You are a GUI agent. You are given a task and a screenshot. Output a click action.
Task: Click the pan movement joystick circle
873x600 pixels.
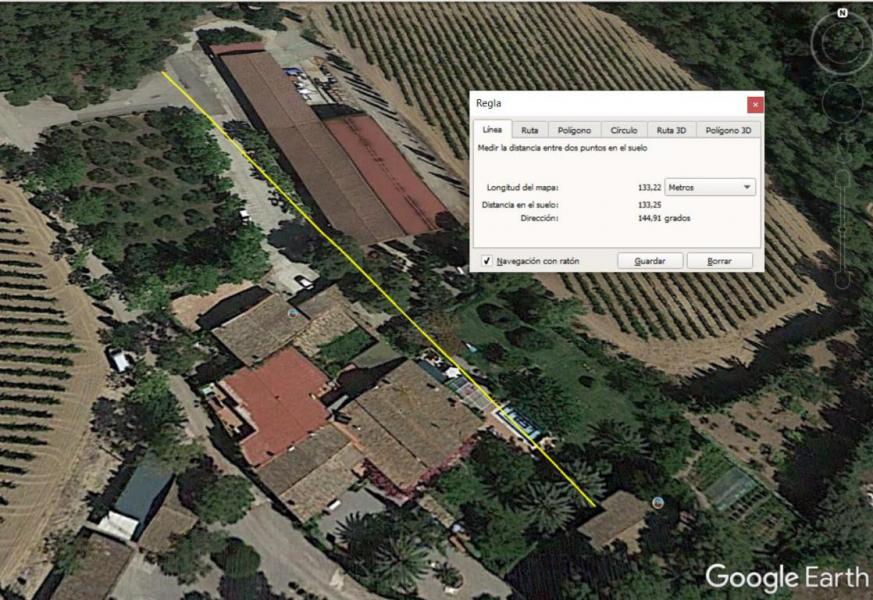[x=842, y=102]
